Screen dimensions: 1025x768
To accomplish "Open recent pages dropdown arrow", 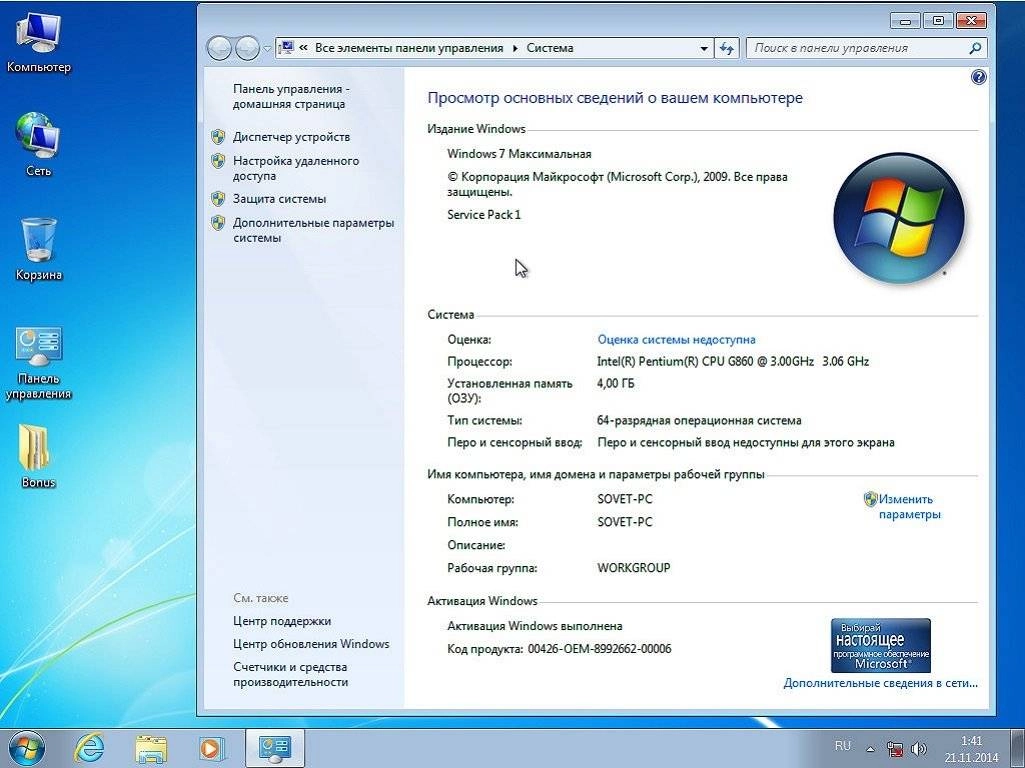I will [x=267, y=48].
